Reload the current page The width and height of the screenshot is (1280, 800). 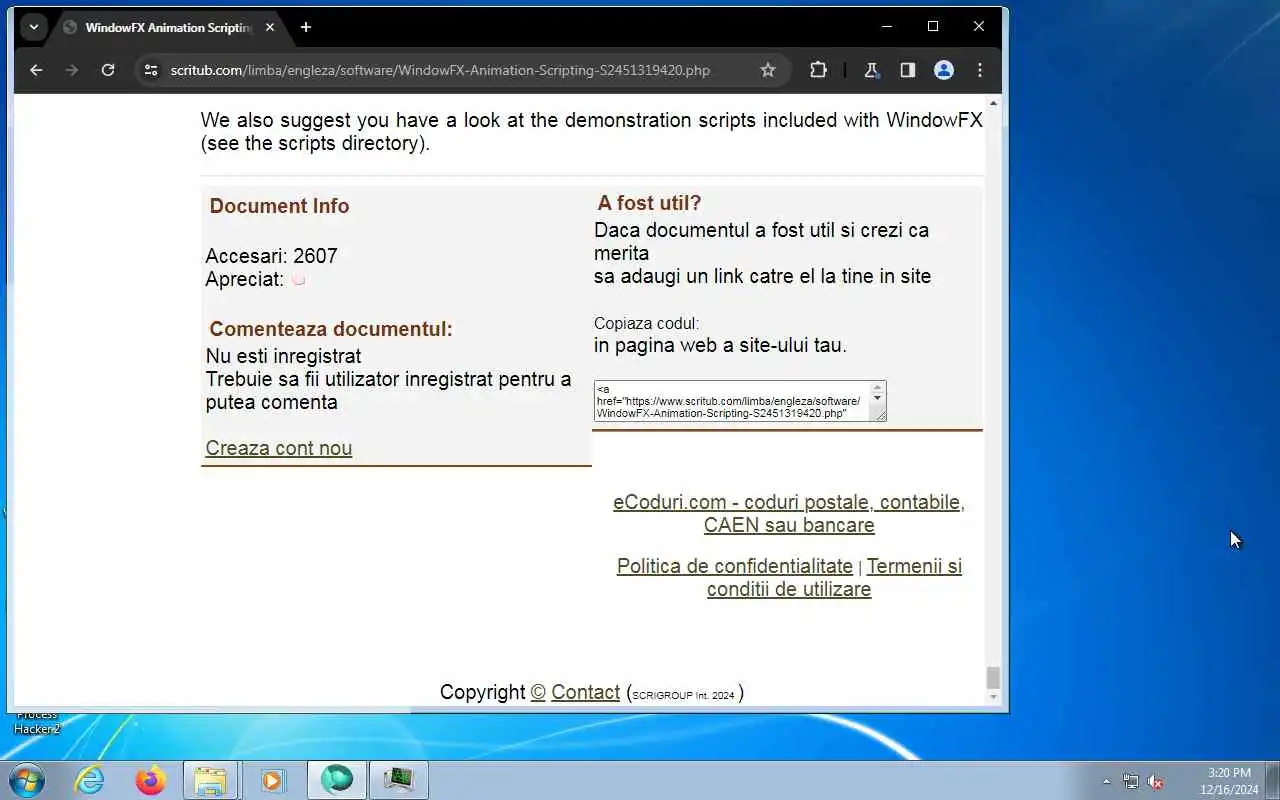click(108, 70)
